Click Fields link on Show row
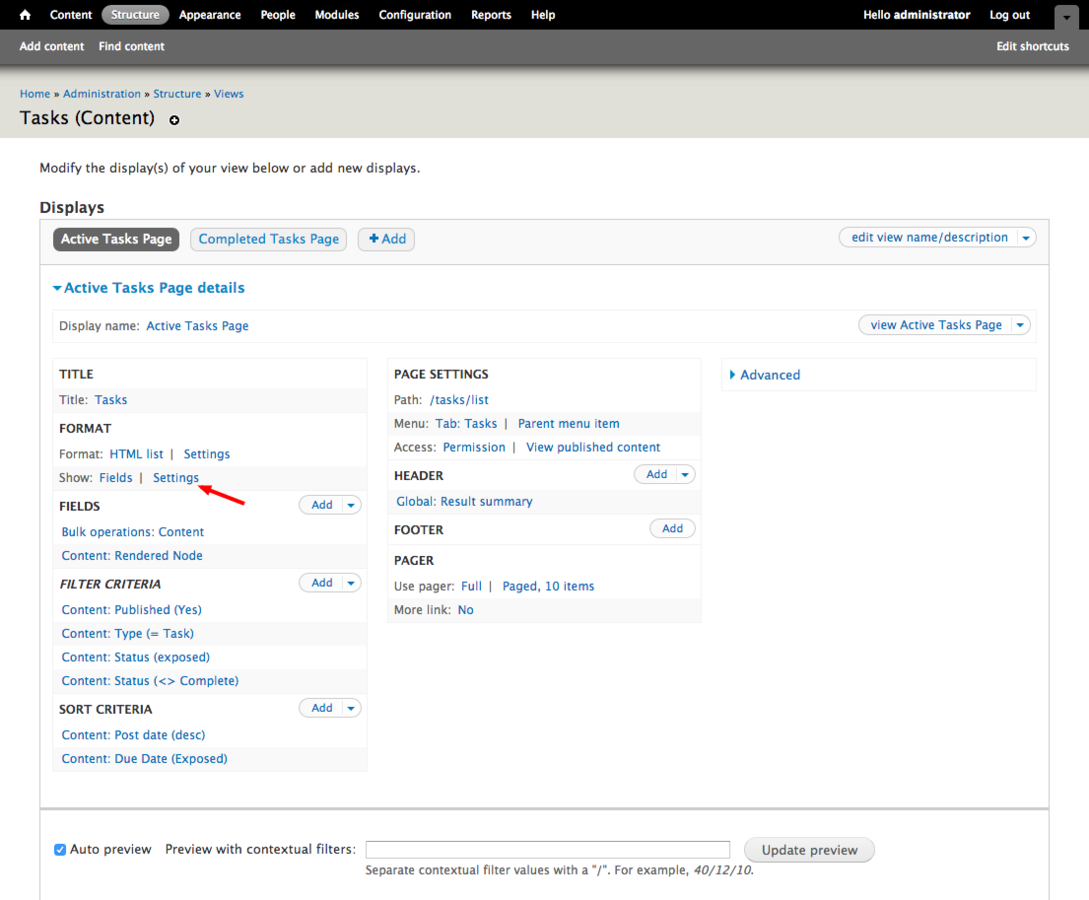Viewport: 1089px width, 900px height. coord(115,478)
